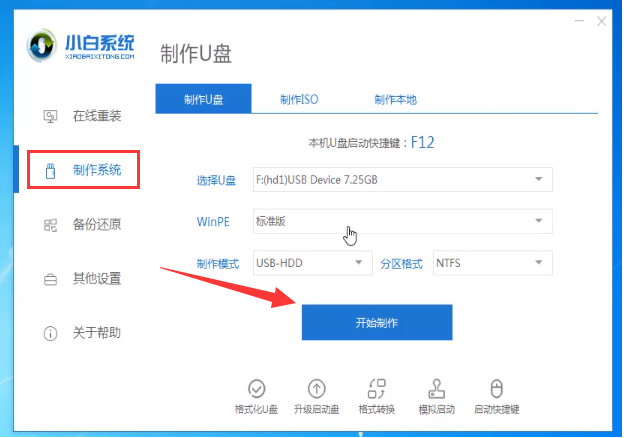Click the 开始制作 button
The width and height of the screenshot is (624, 438).
[377, 323]
